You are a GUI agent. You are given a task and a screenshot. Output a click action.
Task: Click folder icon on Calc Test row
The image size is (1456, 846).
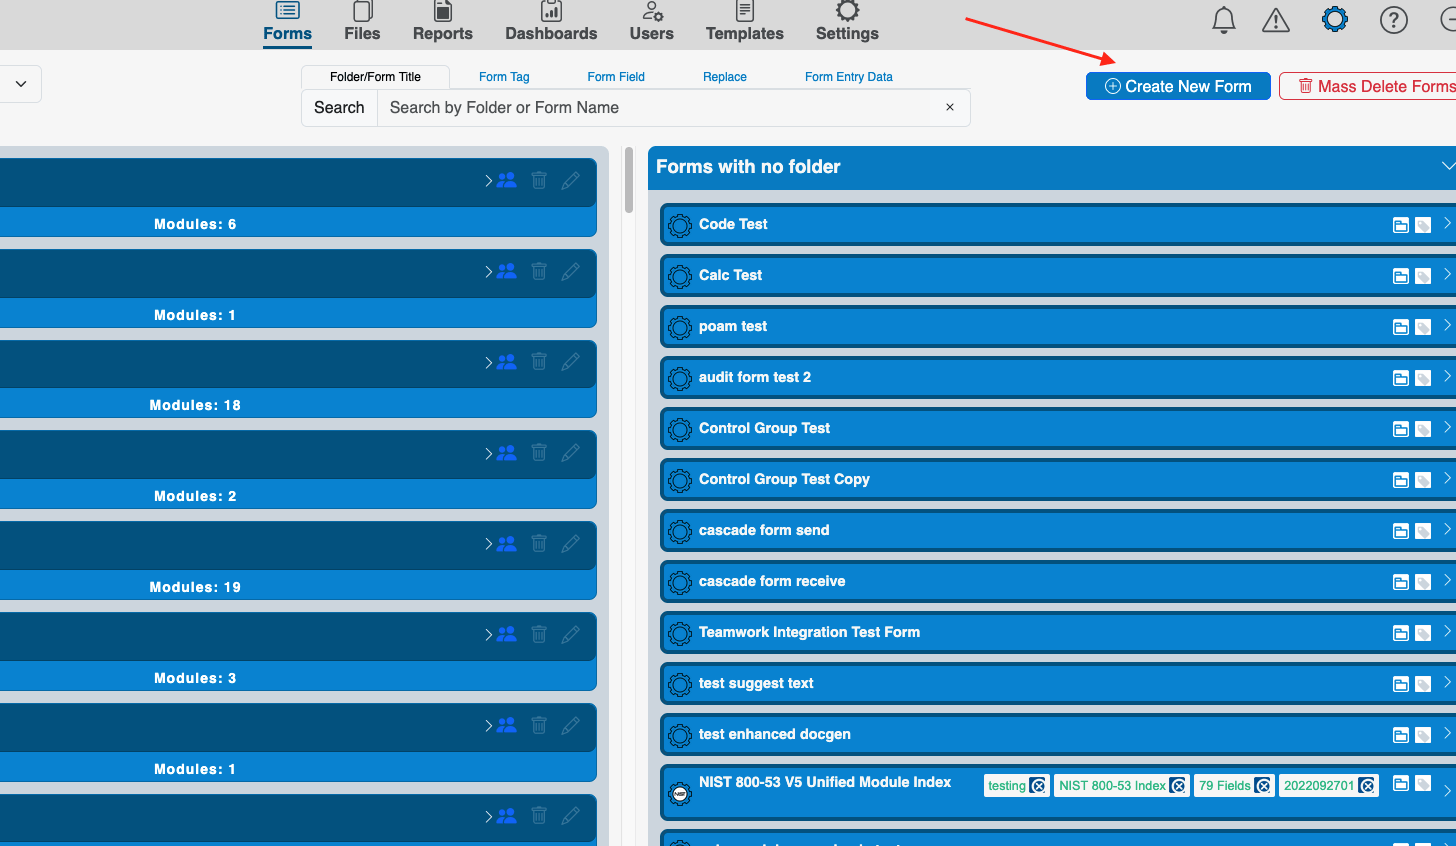(1401, 276)
